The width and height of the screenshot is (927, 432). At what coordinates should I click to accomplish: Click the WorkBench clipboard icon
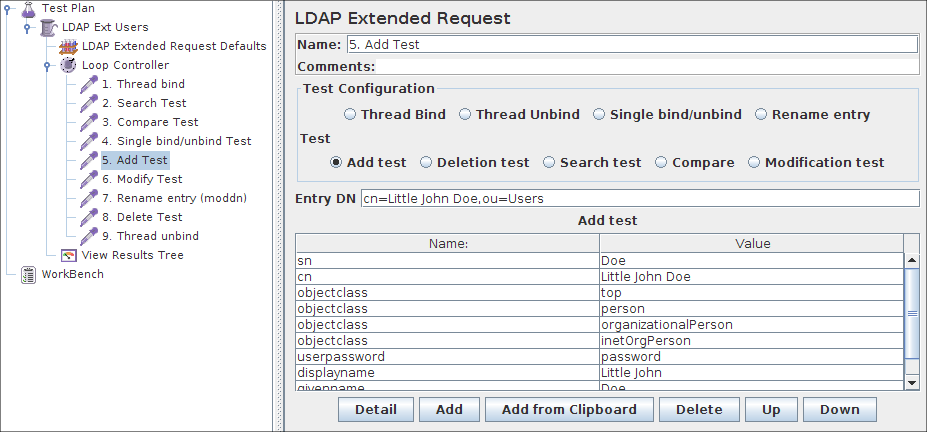tap(28, 274)
